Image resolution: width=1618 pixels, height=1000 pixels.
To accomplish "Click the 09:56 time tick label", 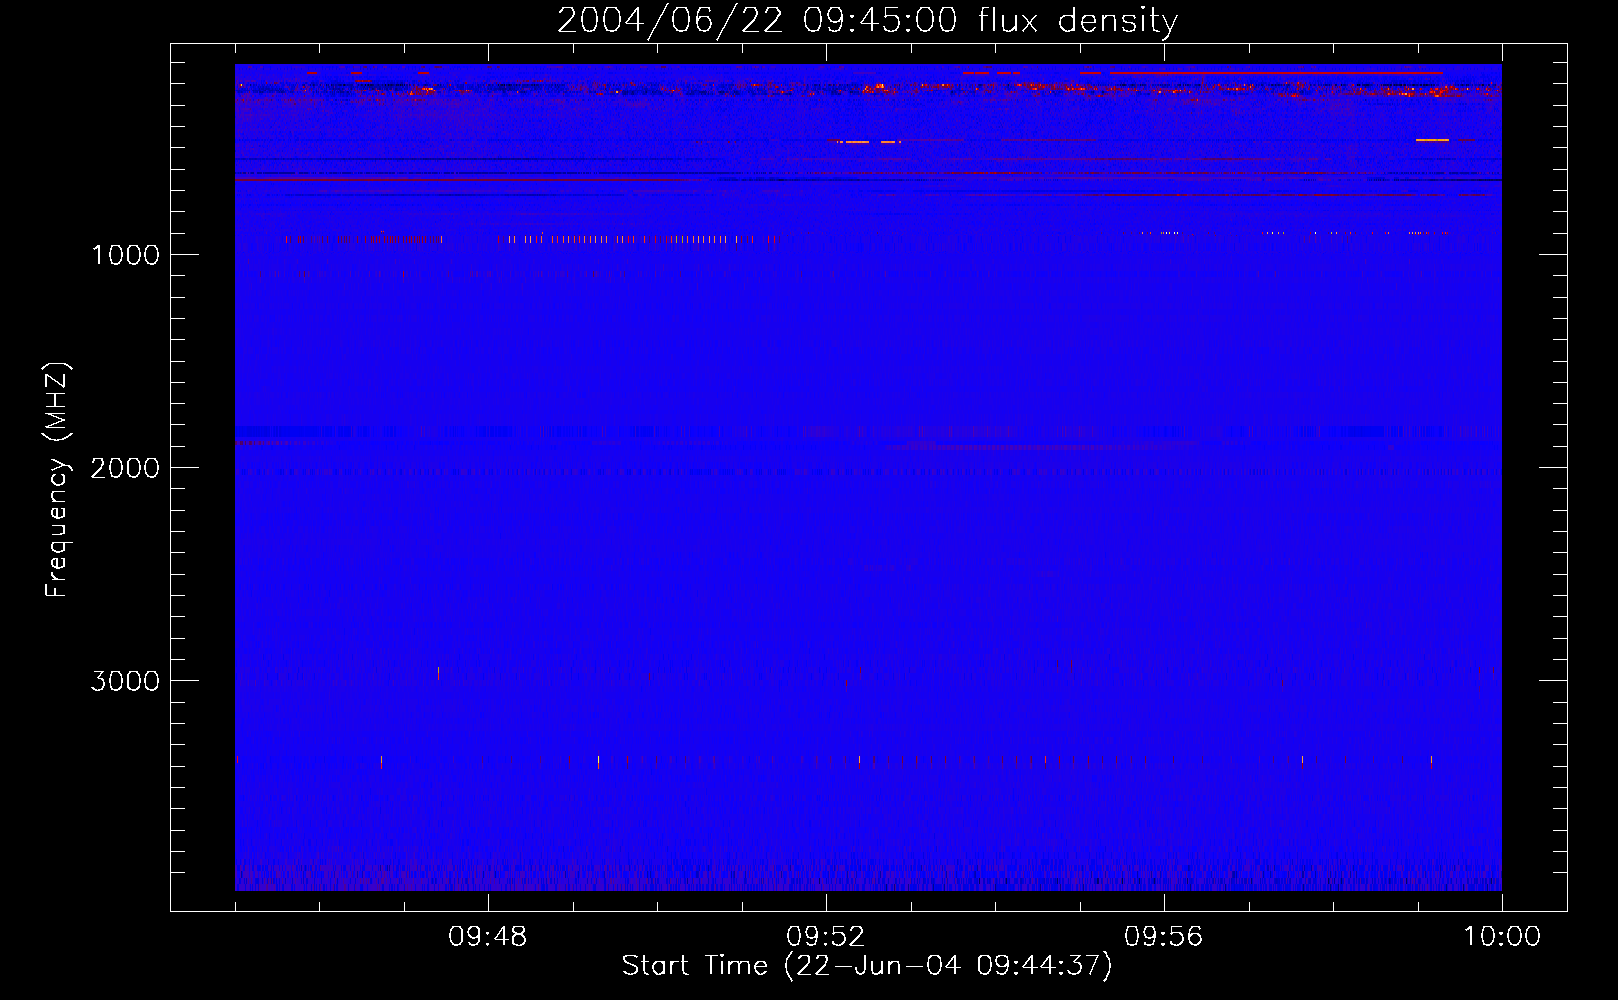I will click(x=1164, y=937).
